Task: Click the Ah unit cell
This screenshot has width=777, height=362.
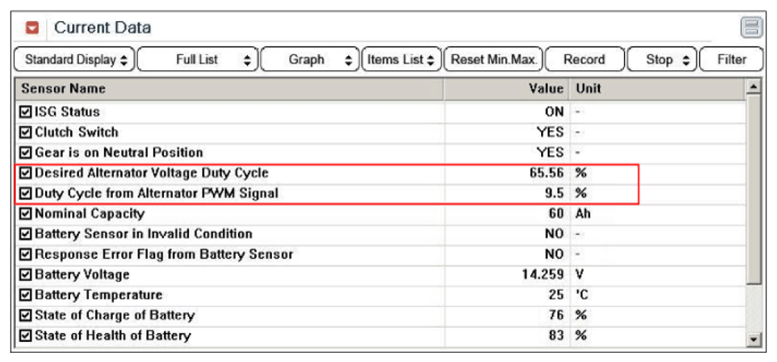Action: [583, 214]
